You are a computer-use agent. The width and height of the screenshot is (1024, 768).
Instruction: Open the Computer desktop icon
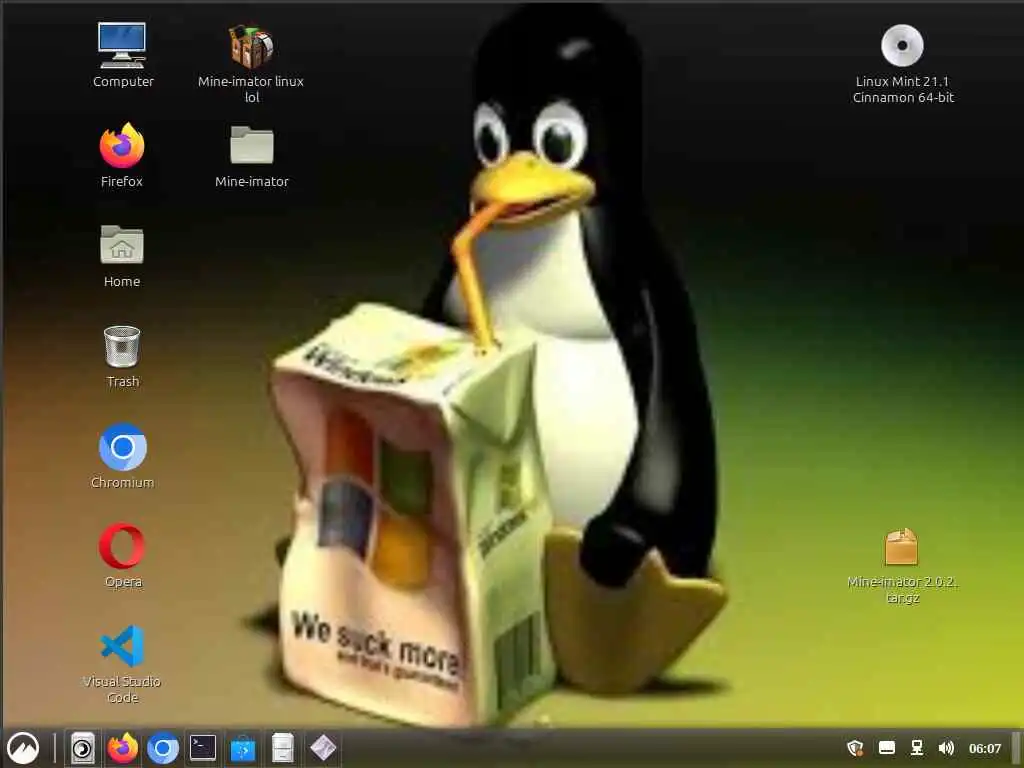click(x=122, y=45)
